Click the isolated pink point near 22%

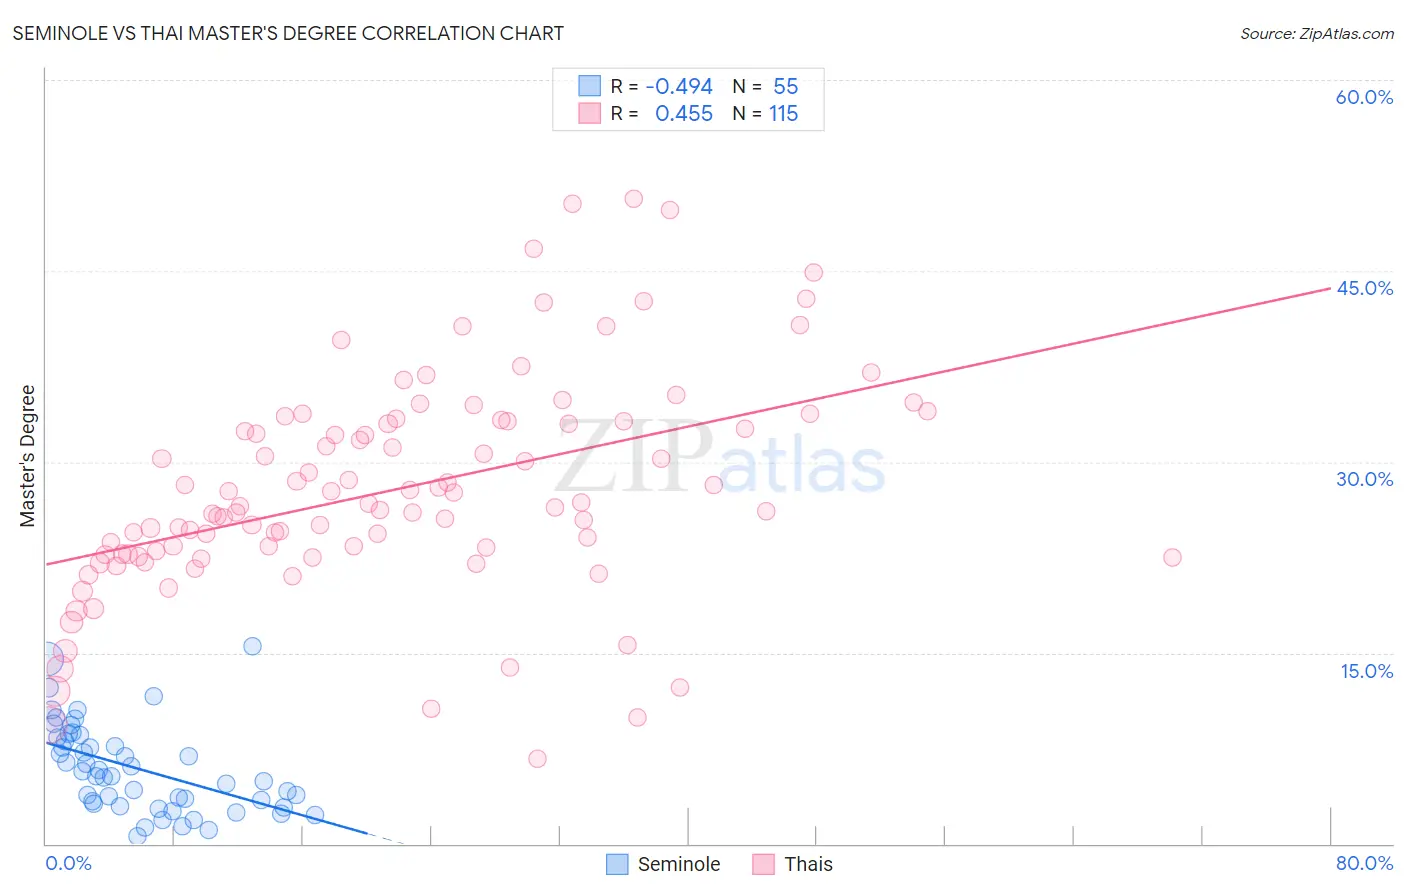tap(1172, 557)
